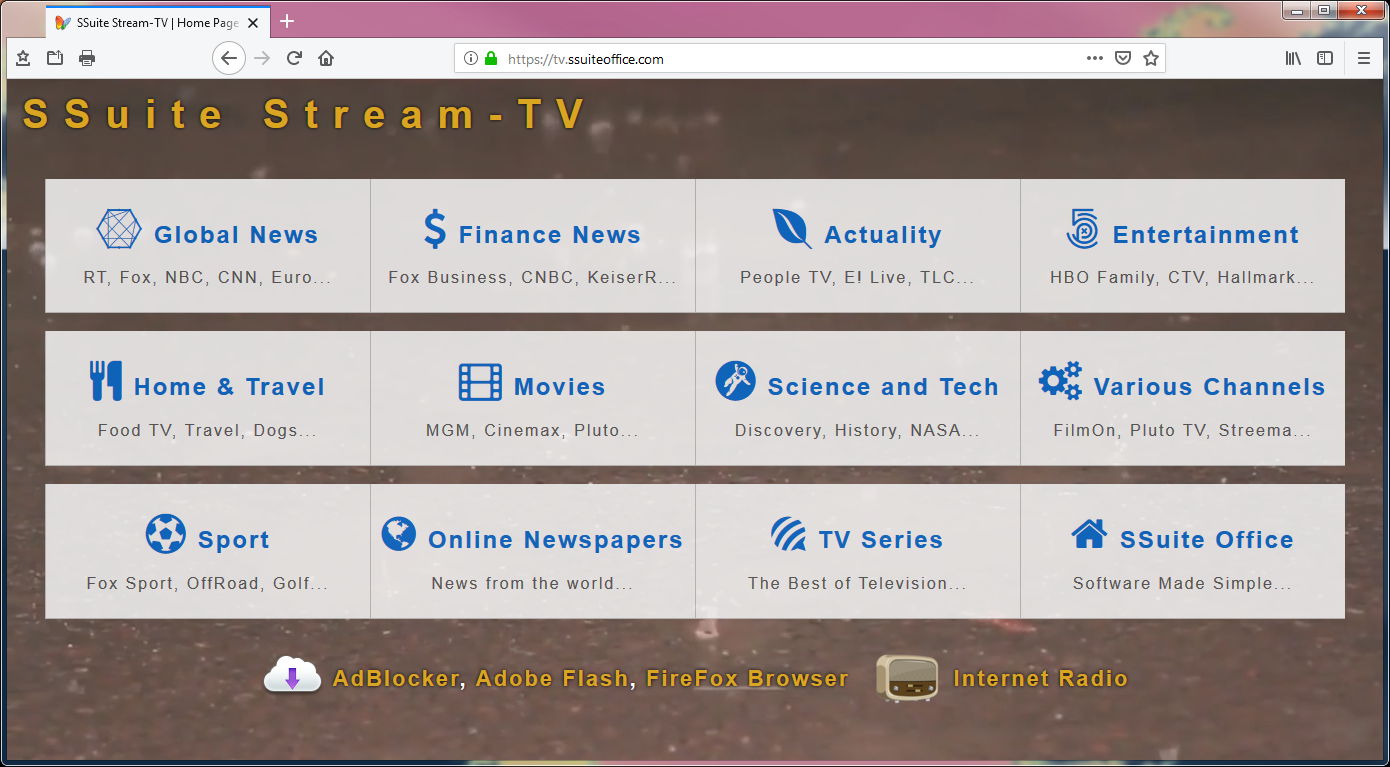
Task: Click the Global News polygon icon
Action: click(x=119, y=230)
